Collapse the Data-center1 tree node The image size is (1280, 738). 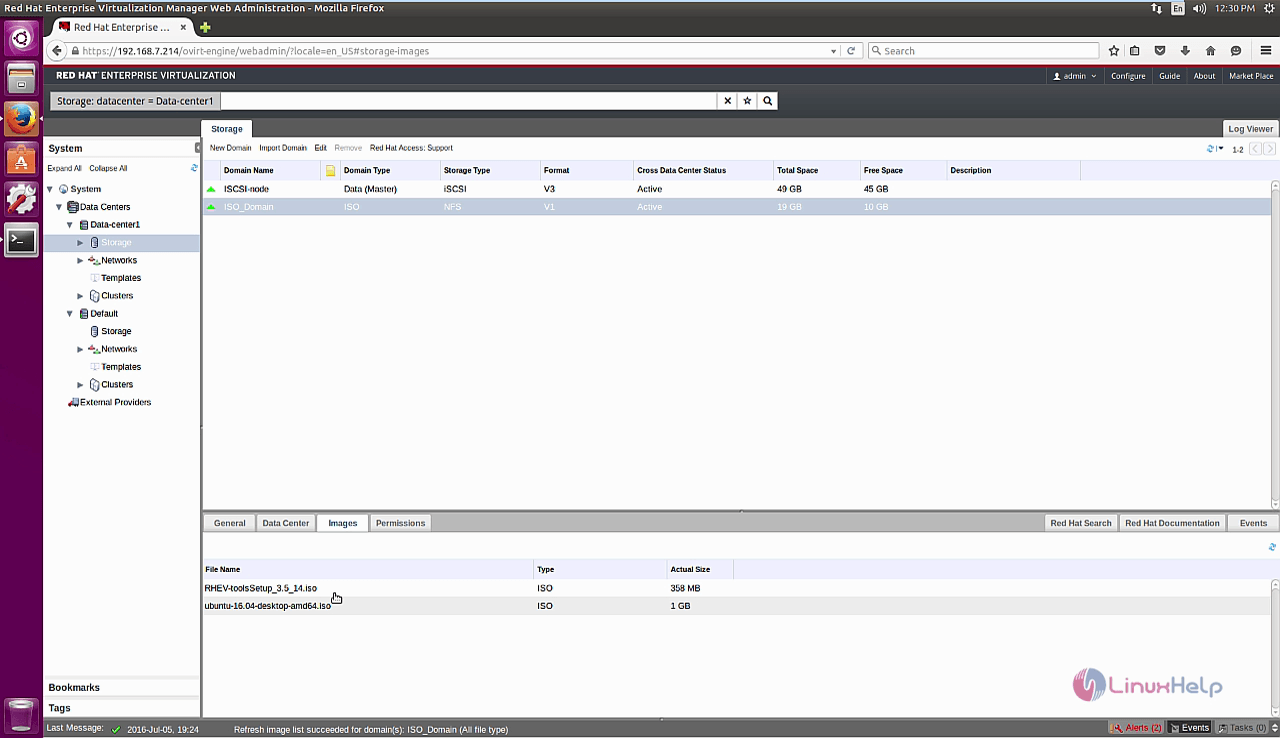coord(70,225)
